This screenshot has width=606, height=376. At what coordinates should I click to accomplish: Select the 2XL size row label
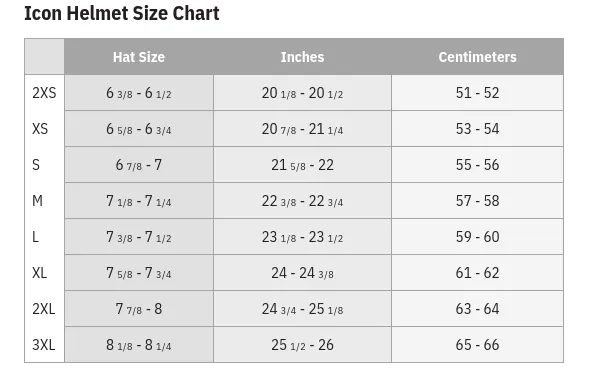tap(44, 309)
